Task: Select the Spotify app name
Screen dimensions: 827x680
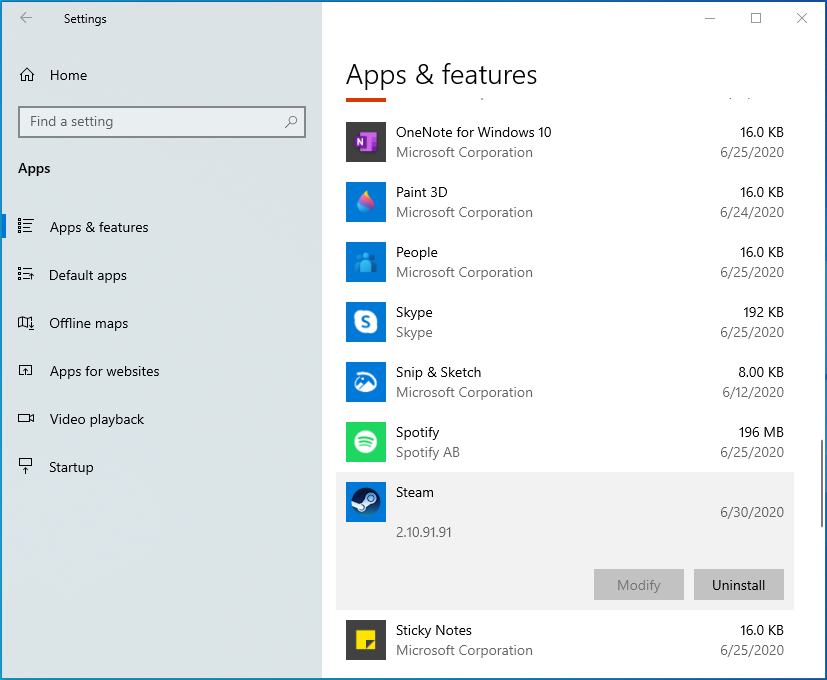Action: (x=417, y=432)
